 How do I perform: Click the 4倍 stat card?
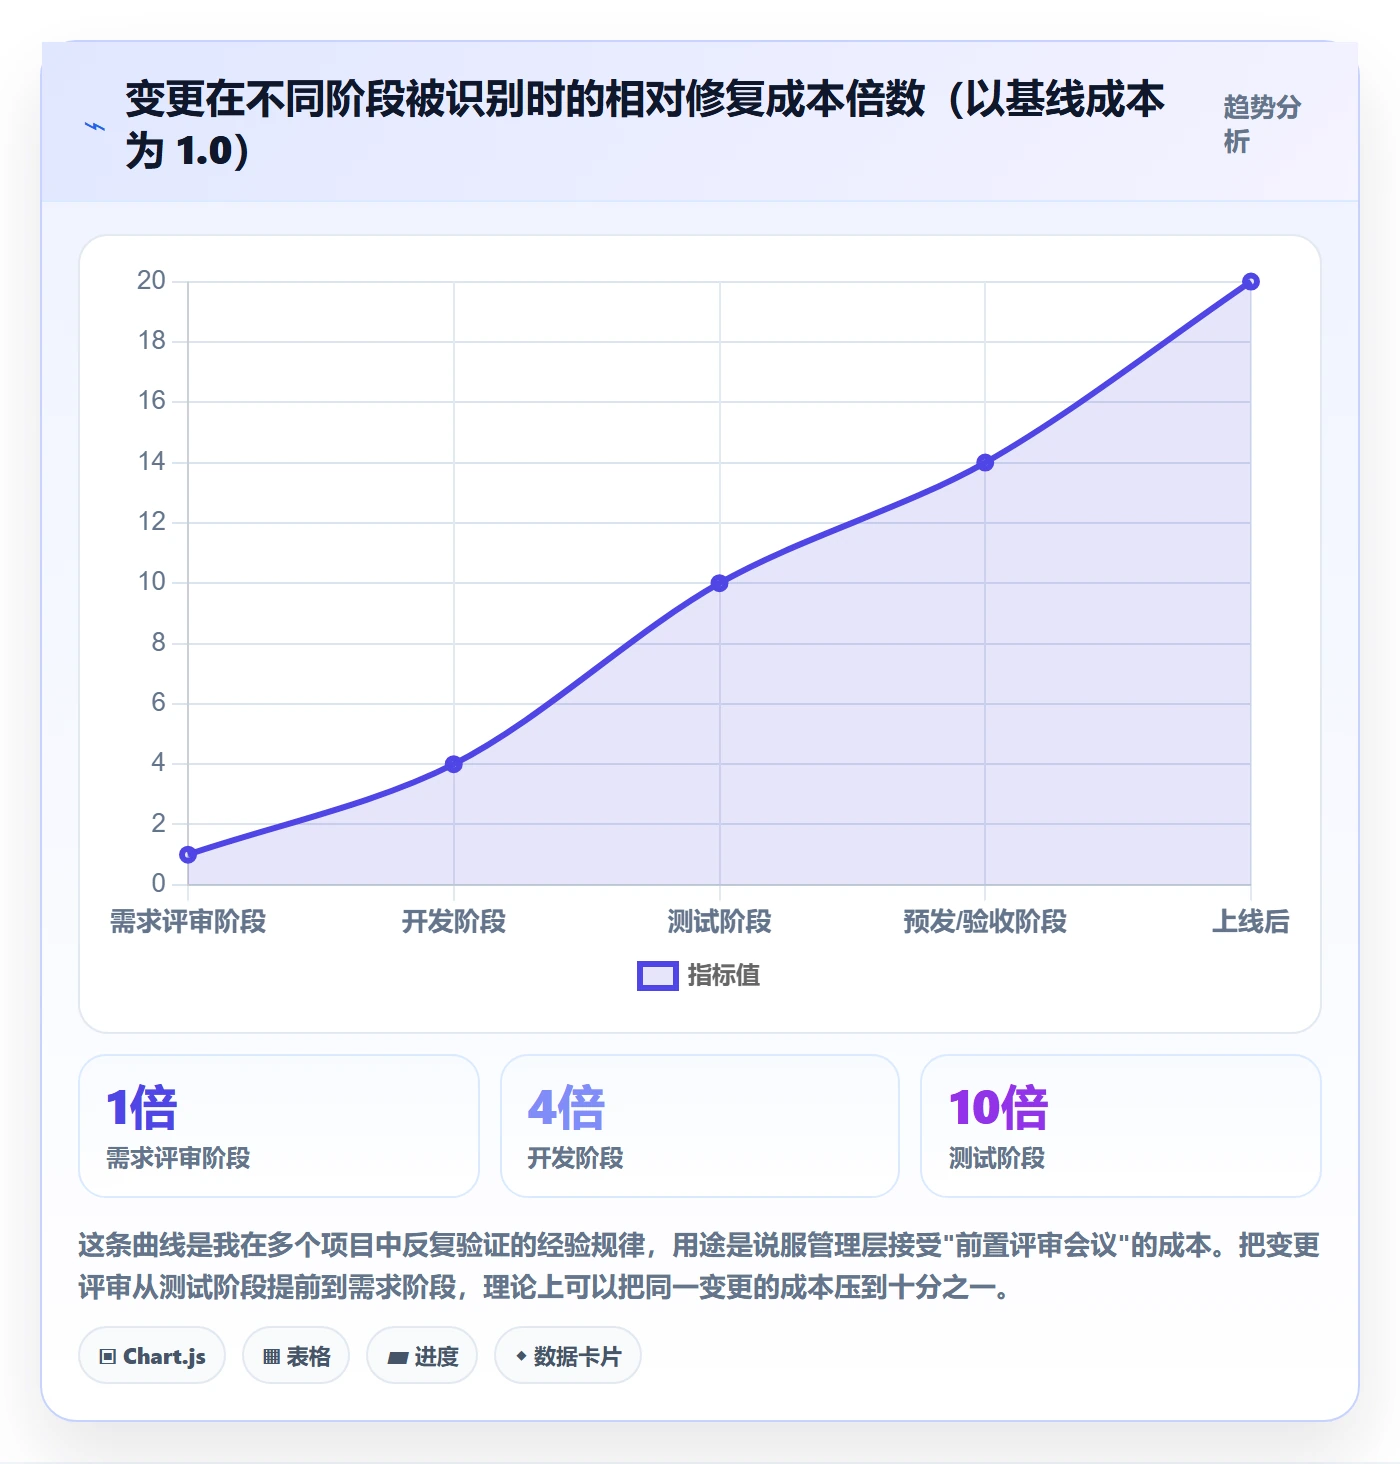point(700,1126)
